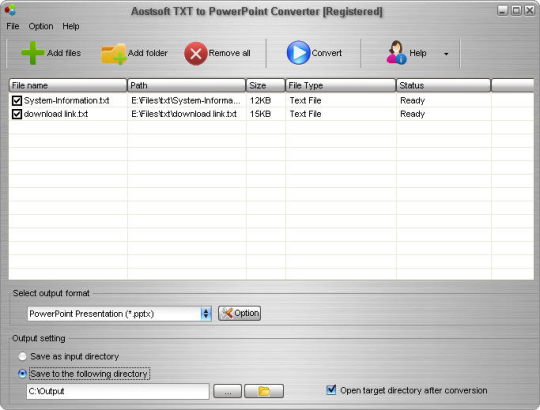Open the File menu
Screen dimensions: 540x410
(x=13, y=26)
